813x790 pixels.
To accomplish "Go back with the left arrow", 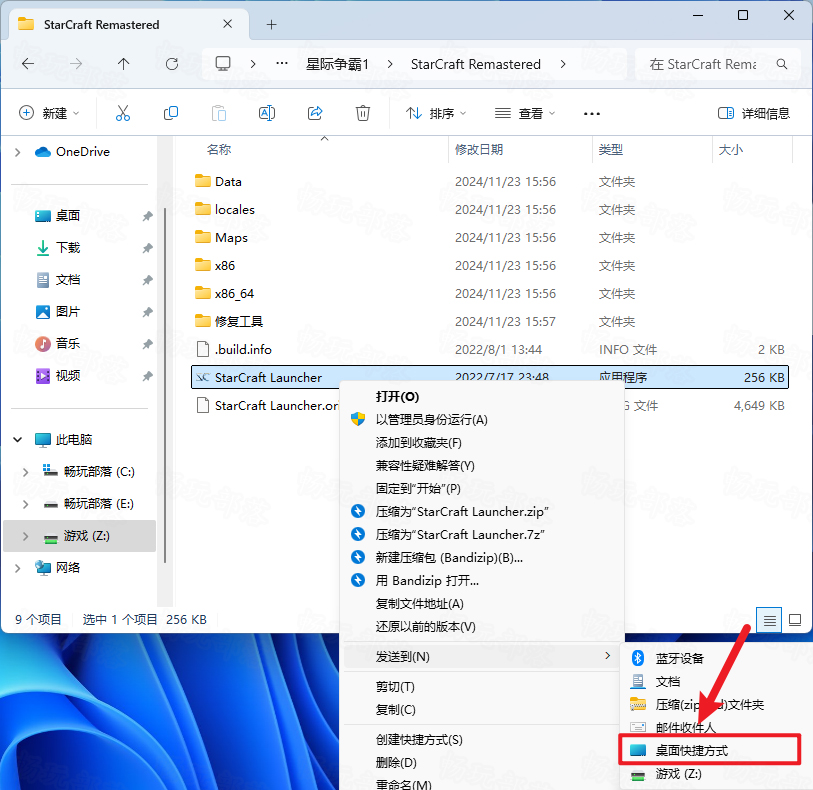I will [x=28, y=64].
